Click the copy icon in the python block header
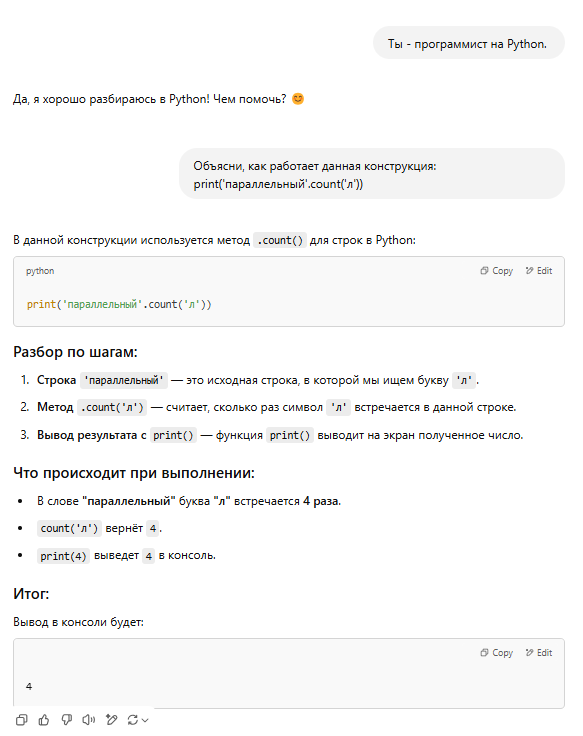The image size is (583, 736). [x=484, y=271]
